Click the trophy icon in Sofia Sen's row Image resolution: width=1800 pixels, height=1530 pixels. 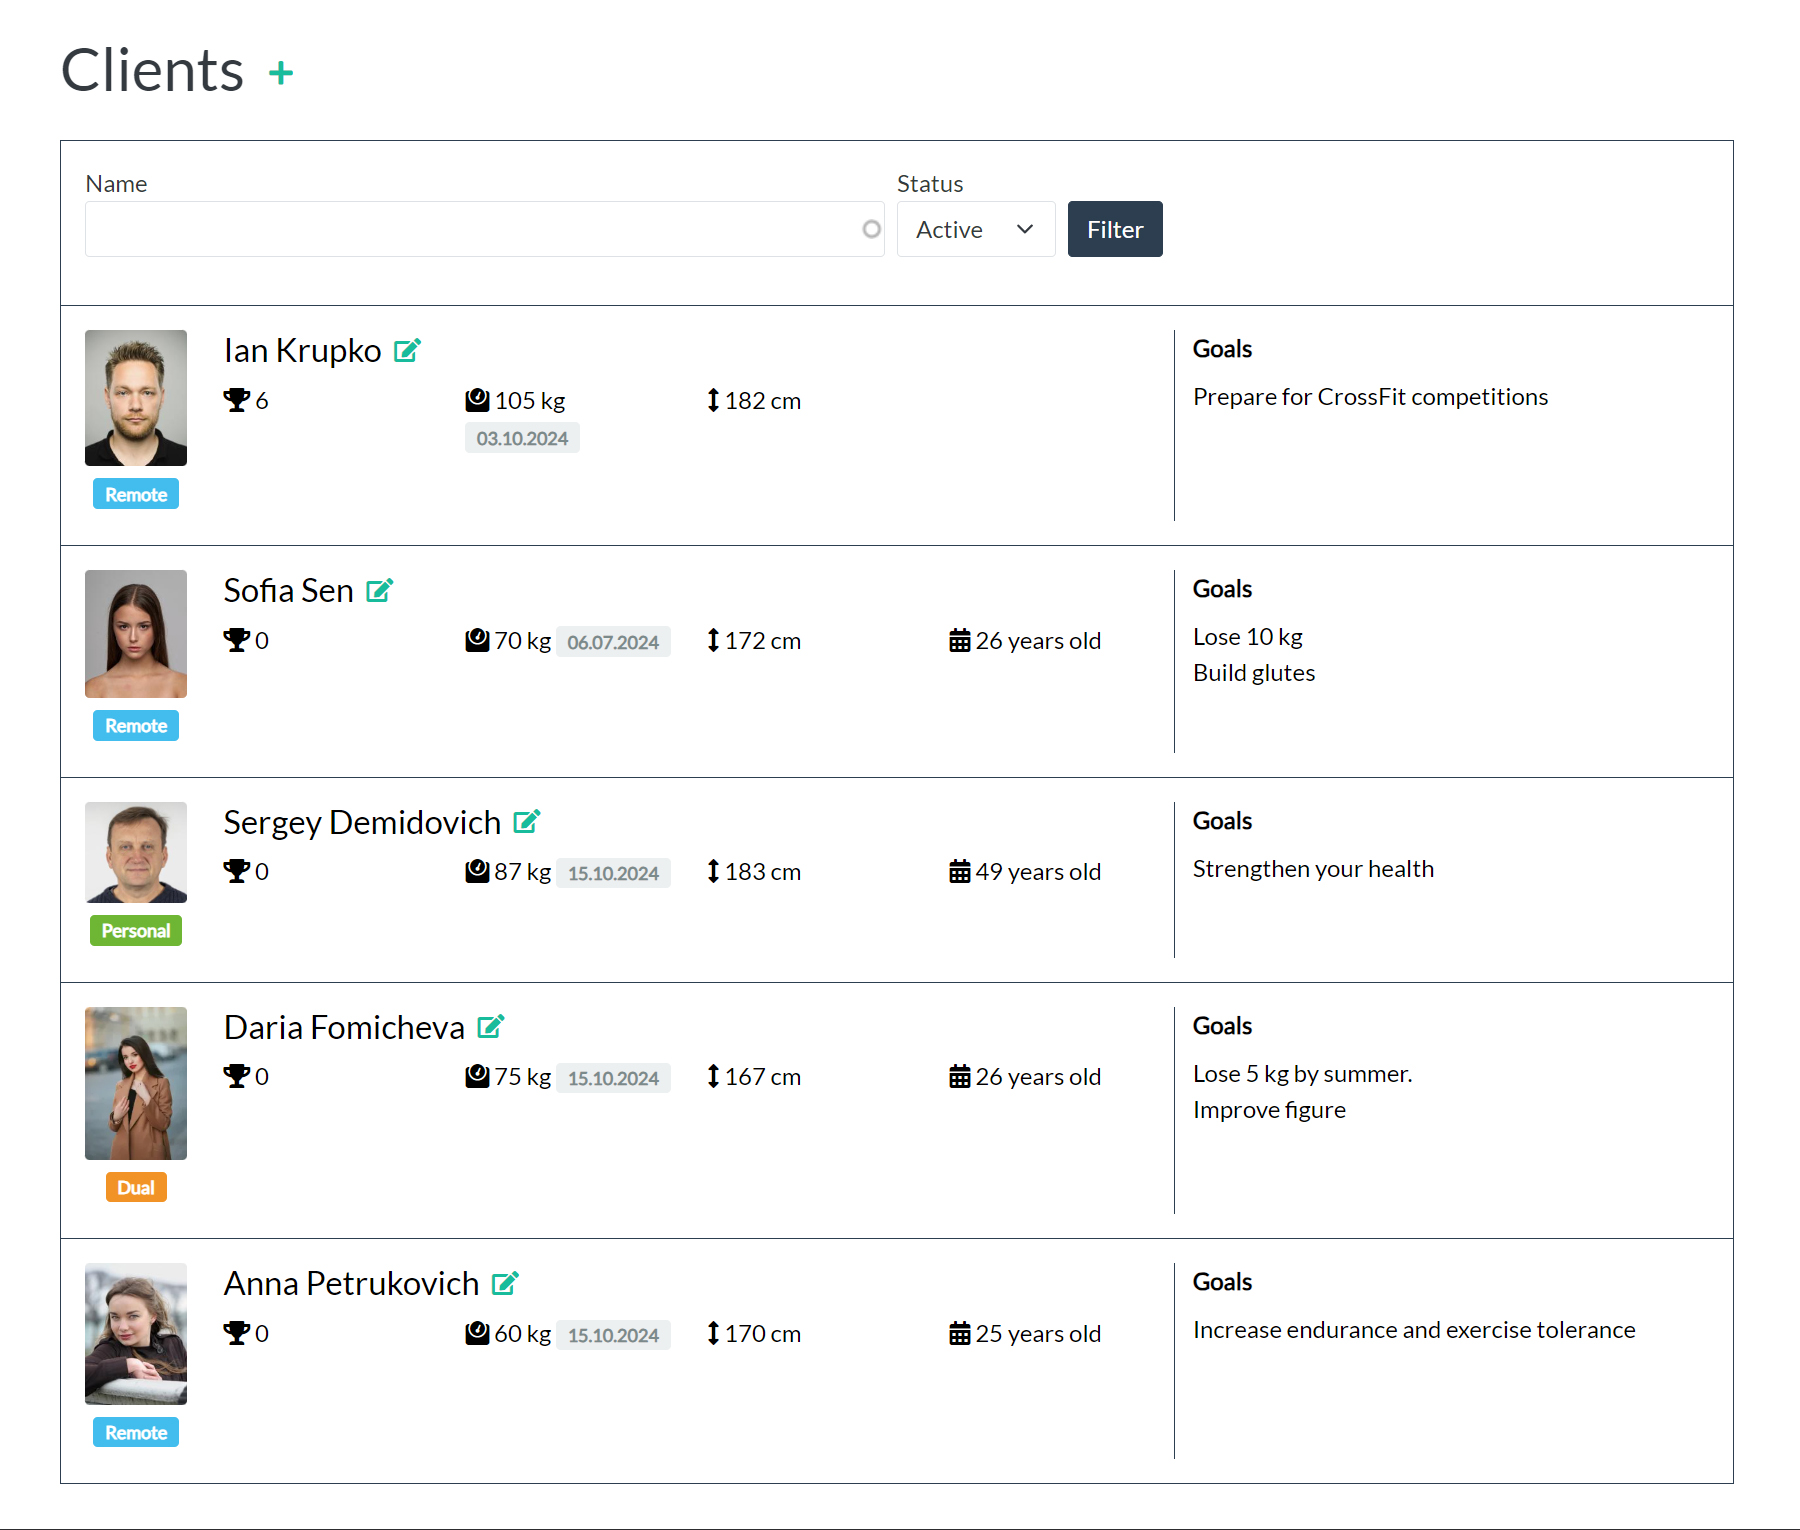coord(237,640)
